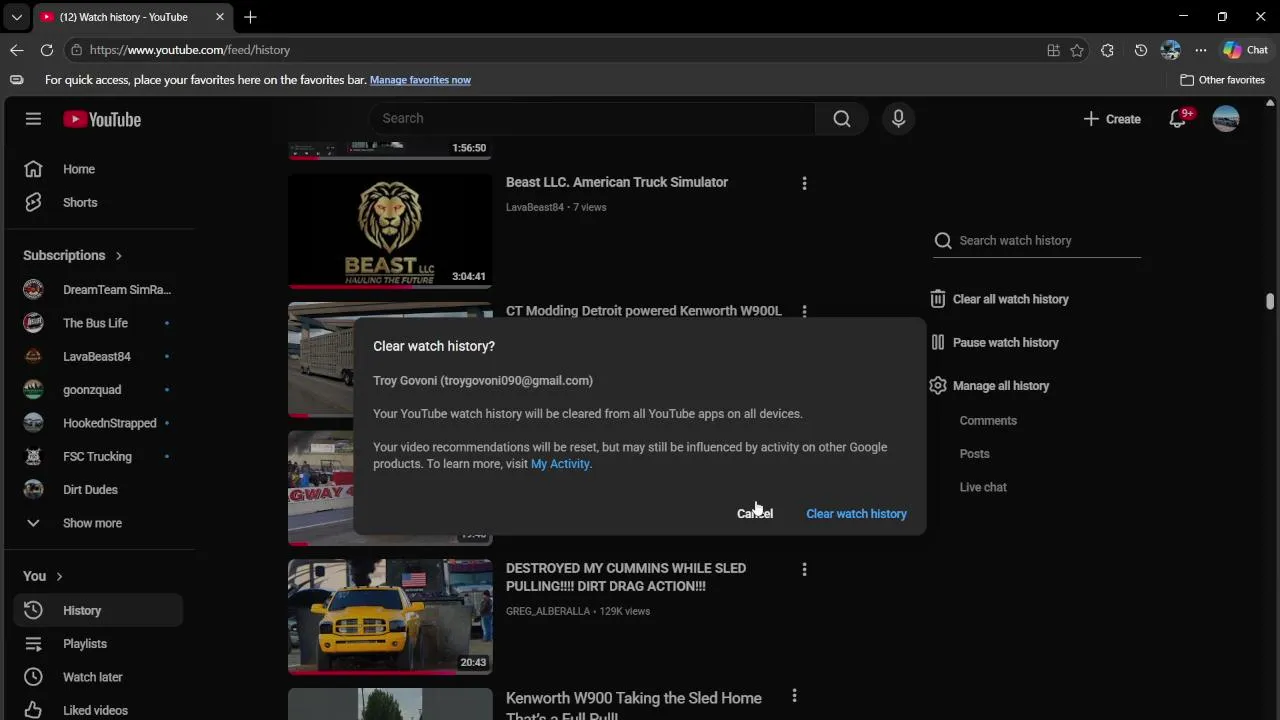Screen dimensions: 1280x720
Task: Open options for Kenworth W900 Sled video
Action: [794, 695]
